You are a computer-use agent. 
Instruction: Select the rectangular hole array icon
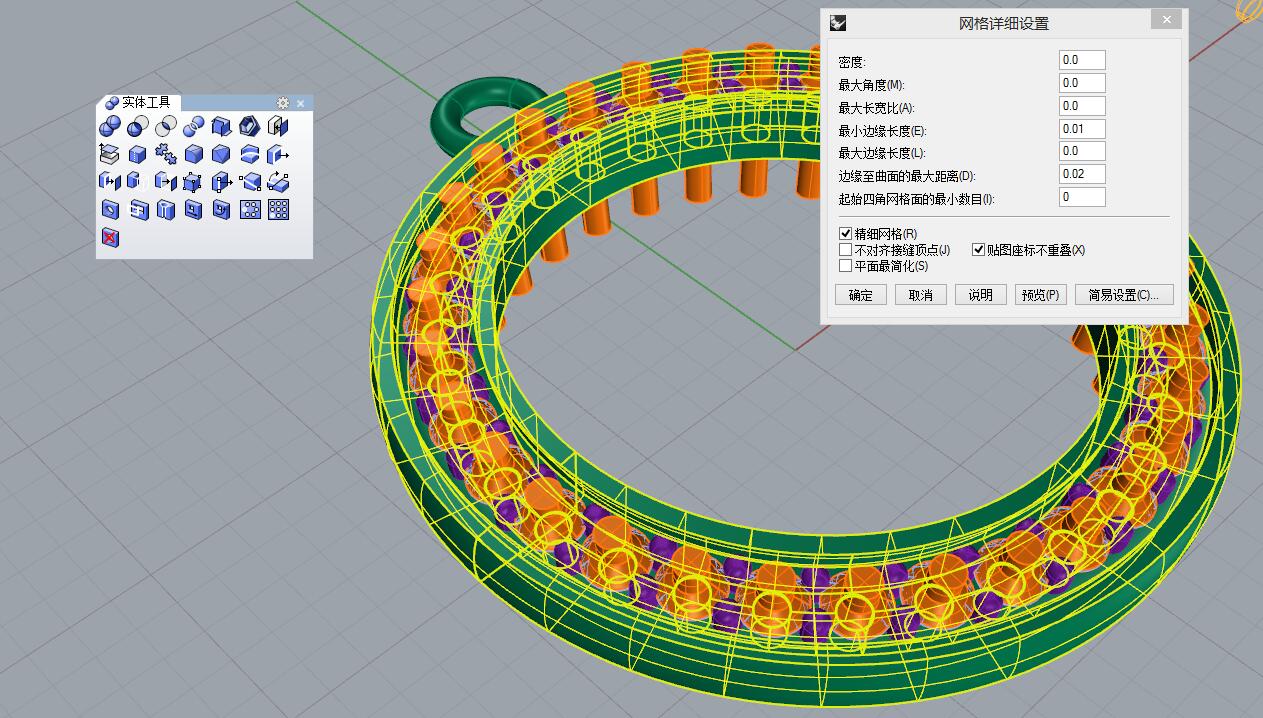[x=279, y=210]
